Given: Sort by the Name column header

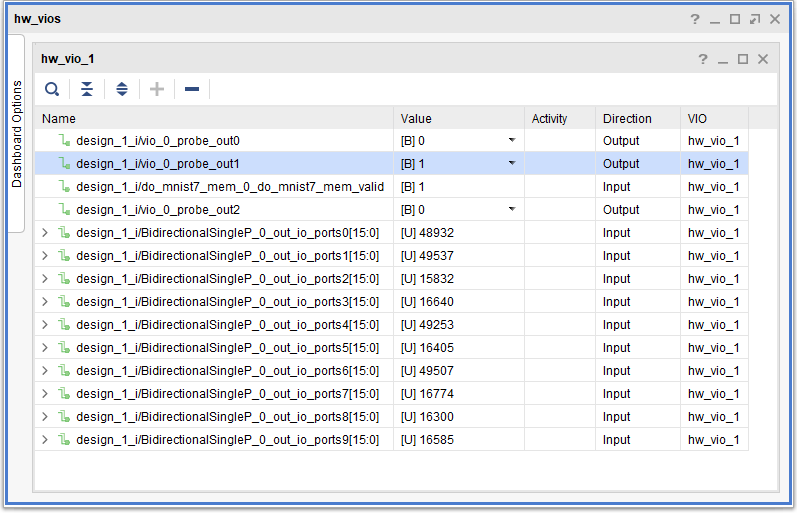Looking at the screenshot, I should 214,118.
